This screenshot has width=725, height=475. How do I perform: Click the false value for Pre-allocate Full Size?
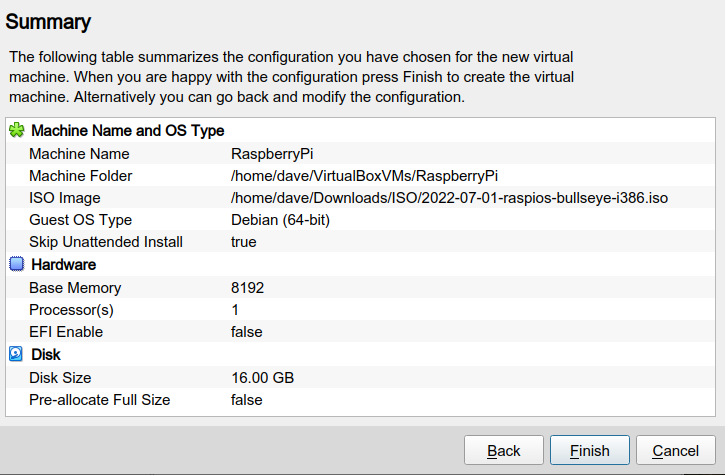(x=246, y=400)
